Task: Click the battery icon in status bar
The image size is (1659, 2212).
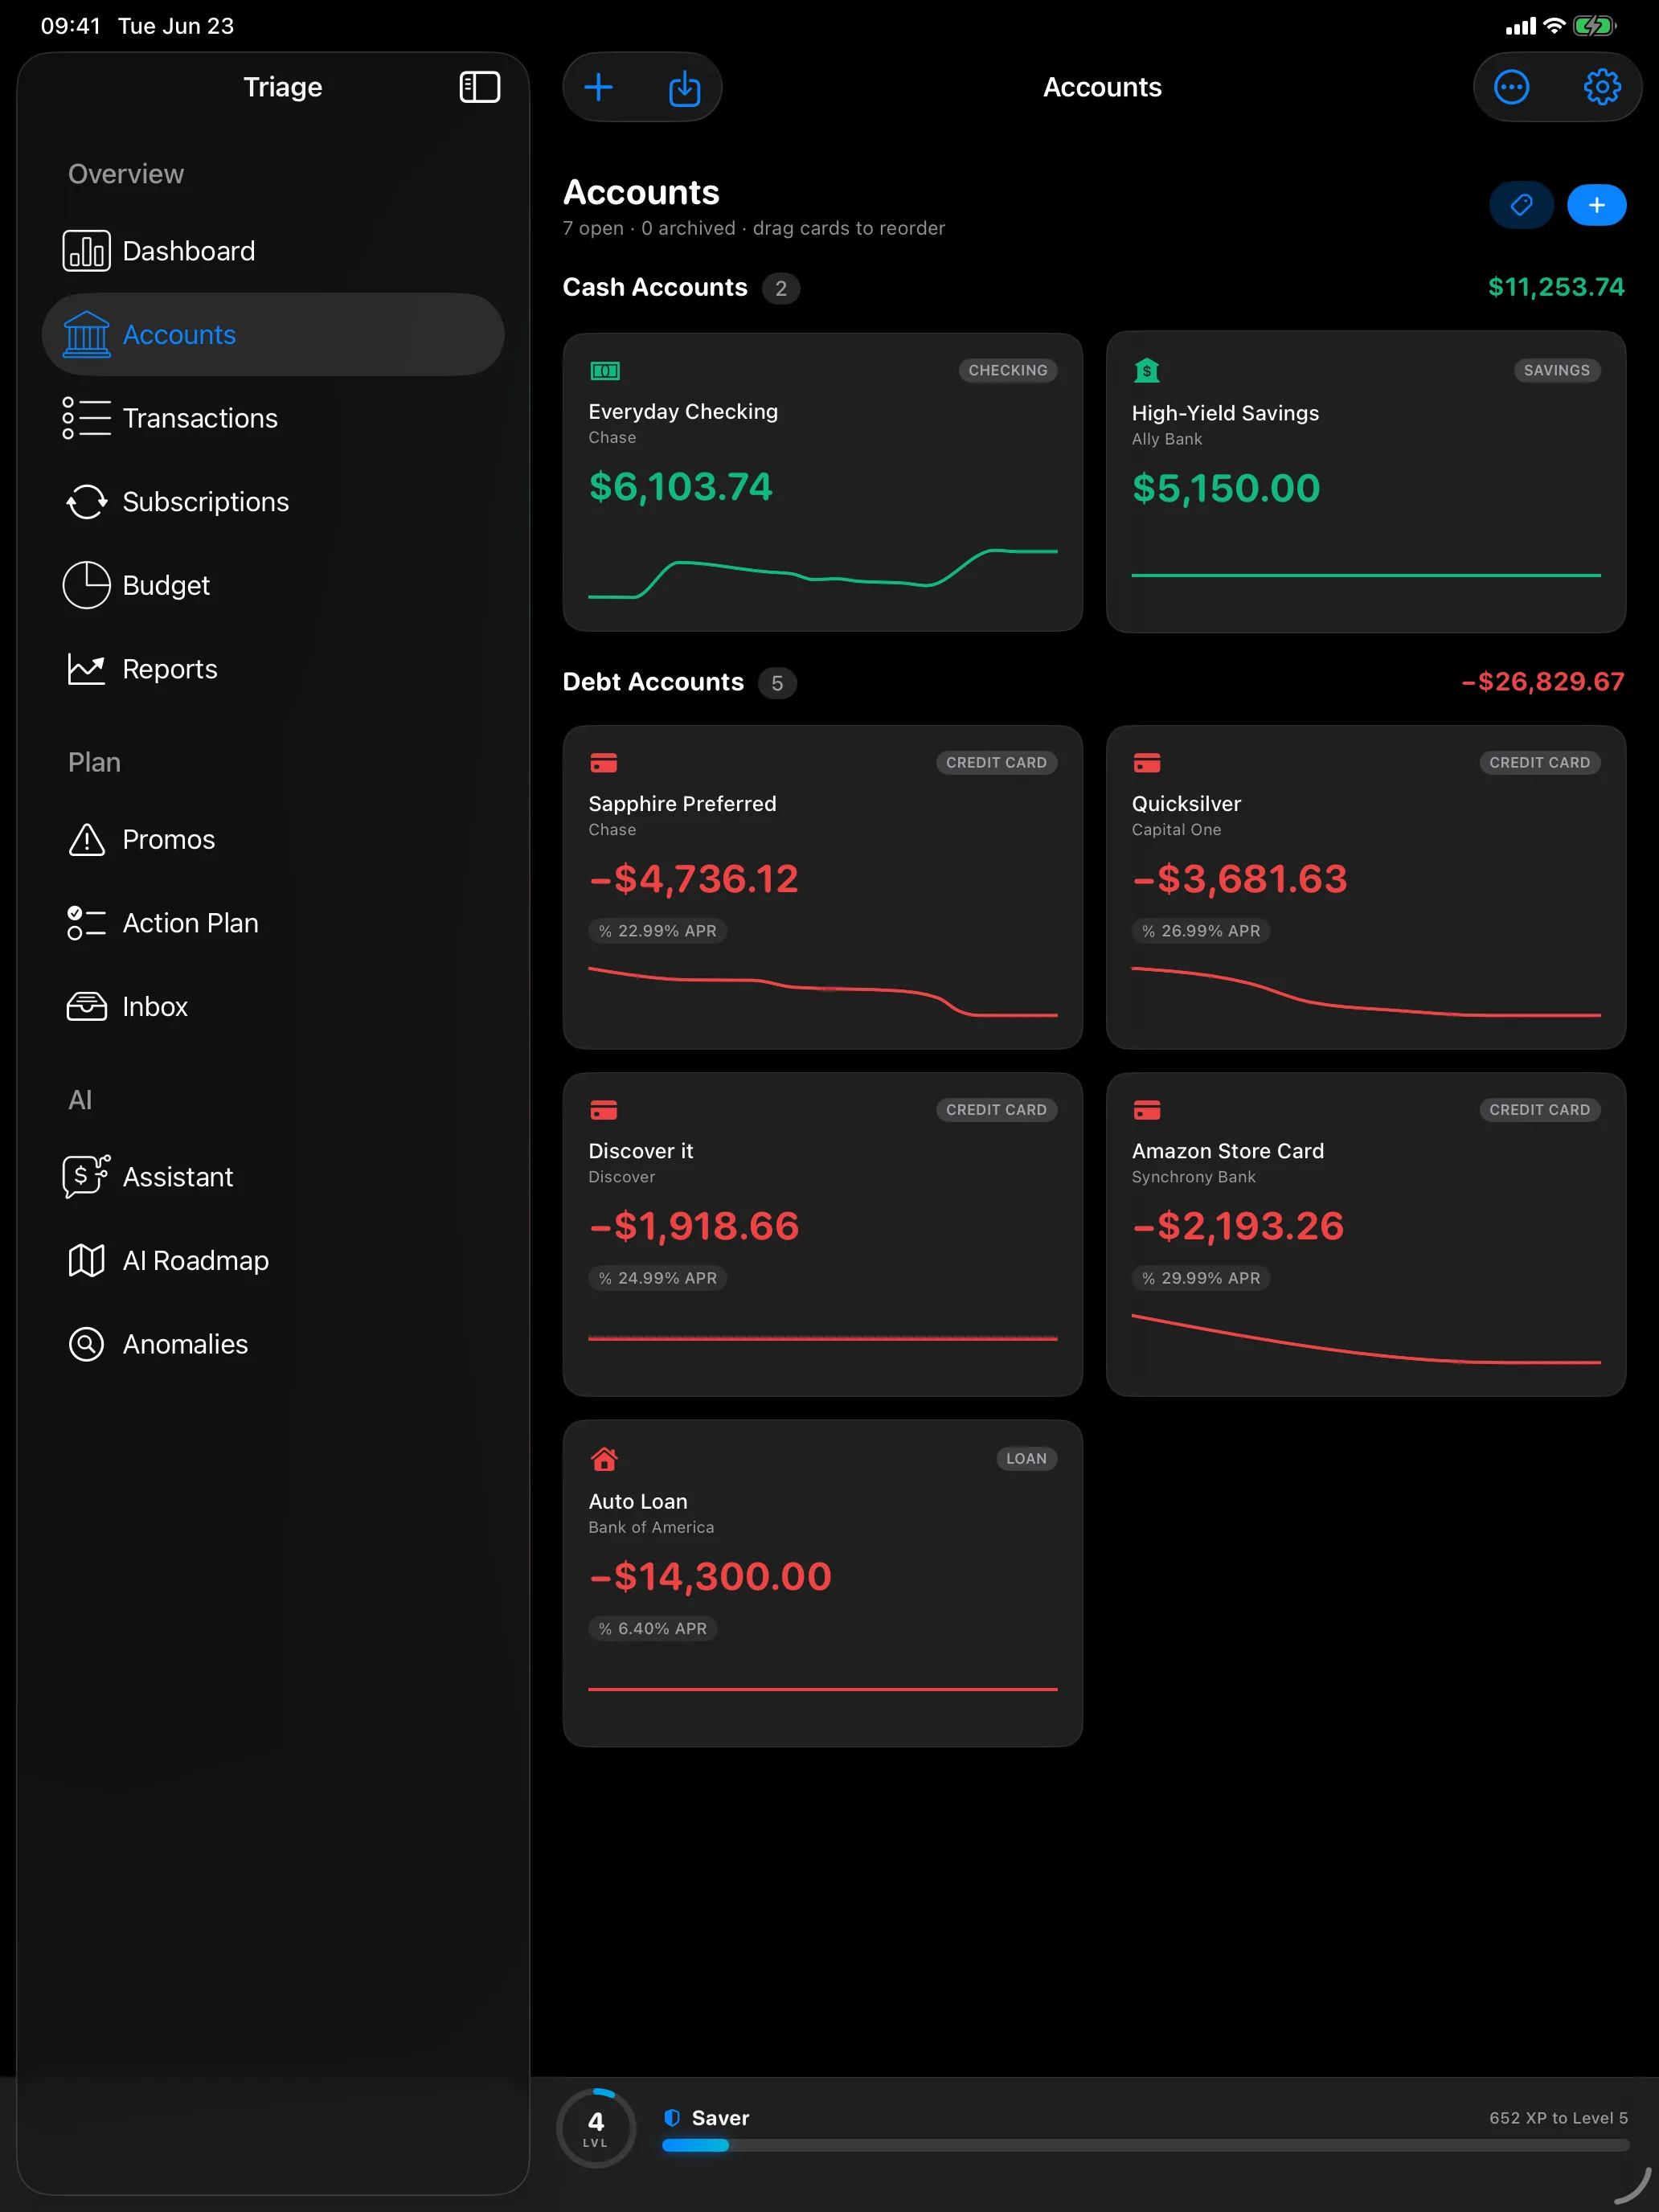Action: 1594,26
